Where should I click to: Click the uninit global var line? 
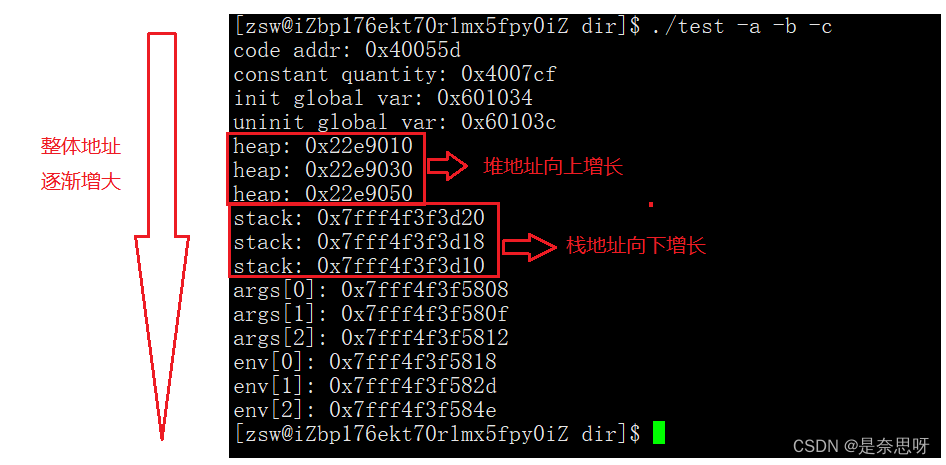395,122
